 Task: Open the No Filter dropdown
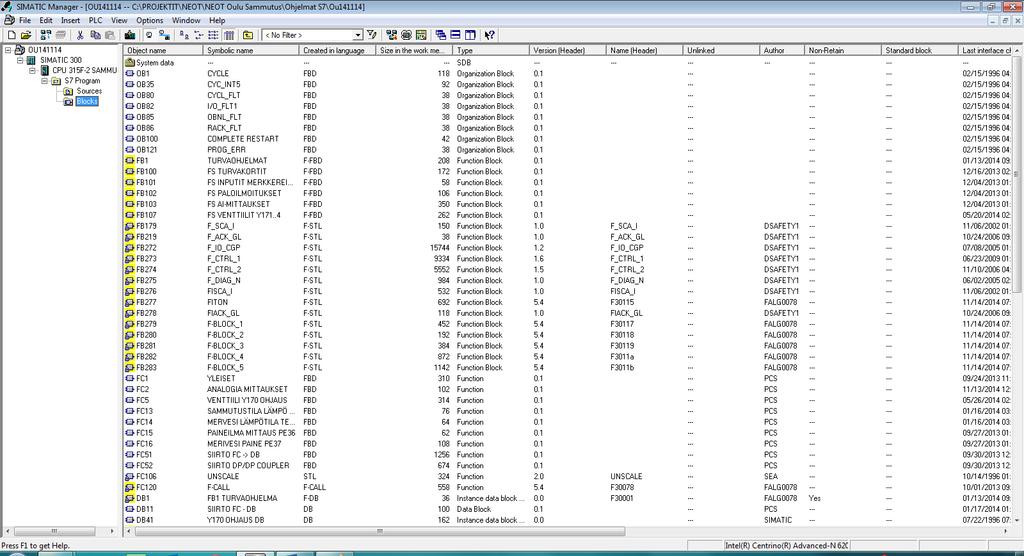click(x=358, y=35)
